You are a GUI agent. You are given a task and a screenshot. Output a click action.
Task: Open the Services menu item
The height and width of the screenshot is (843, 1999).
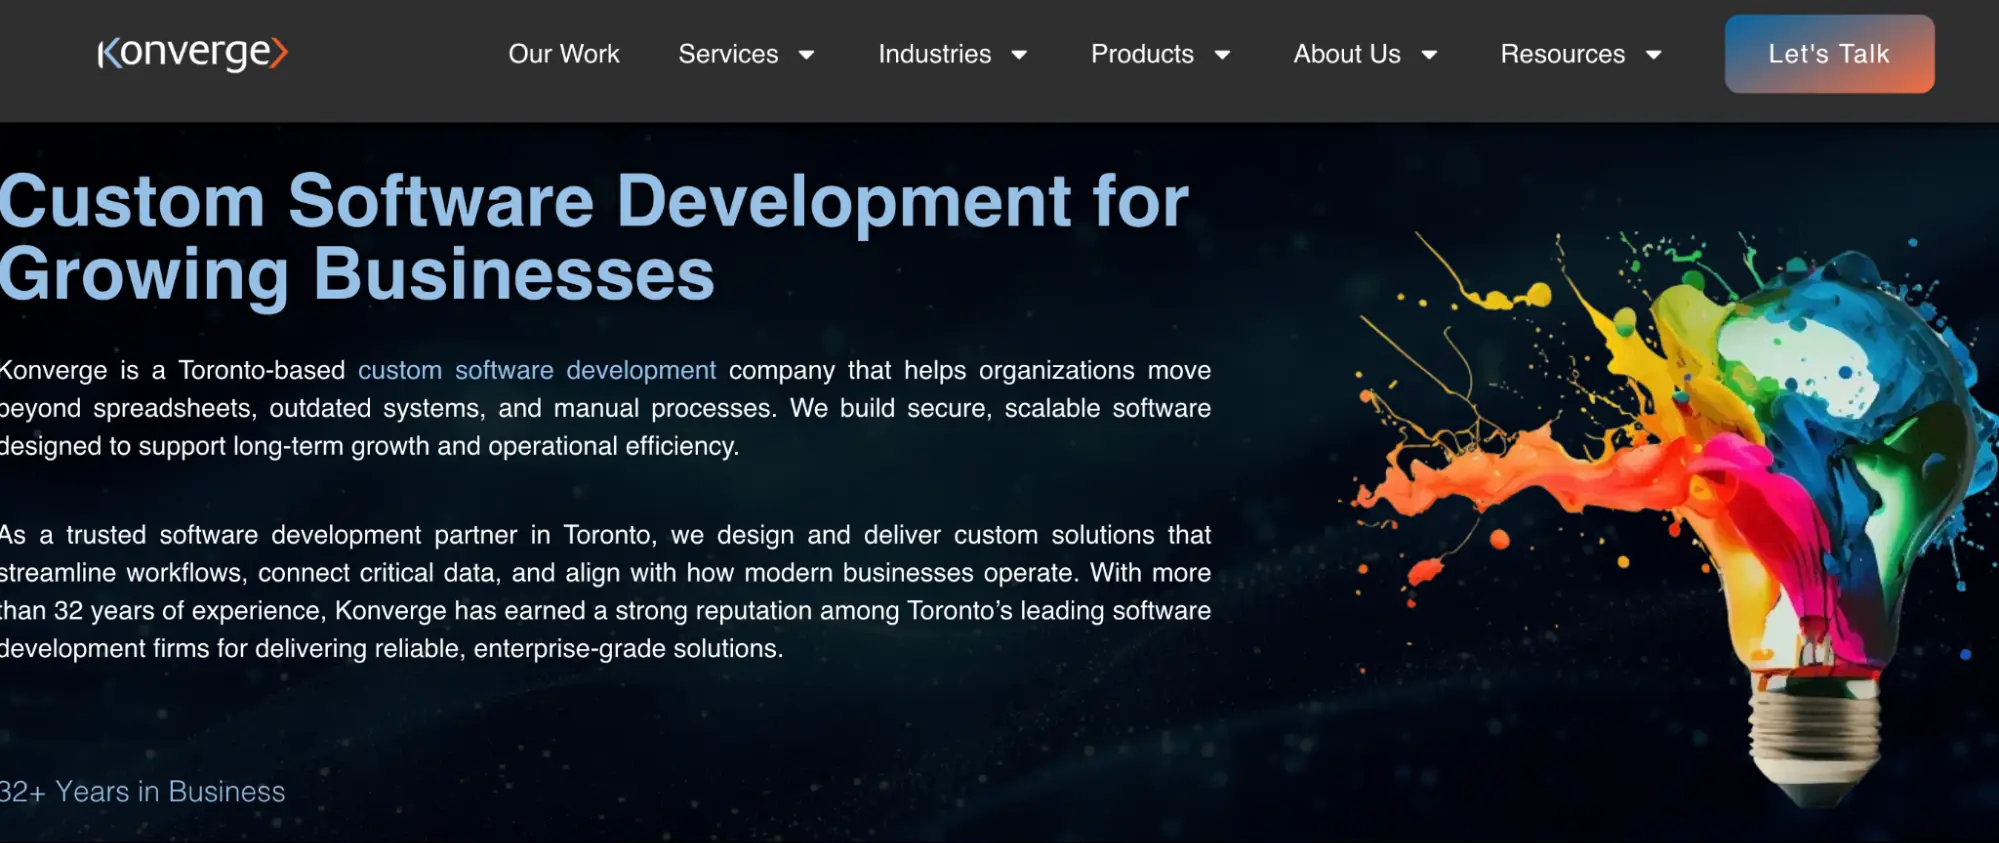coord(728,54)
